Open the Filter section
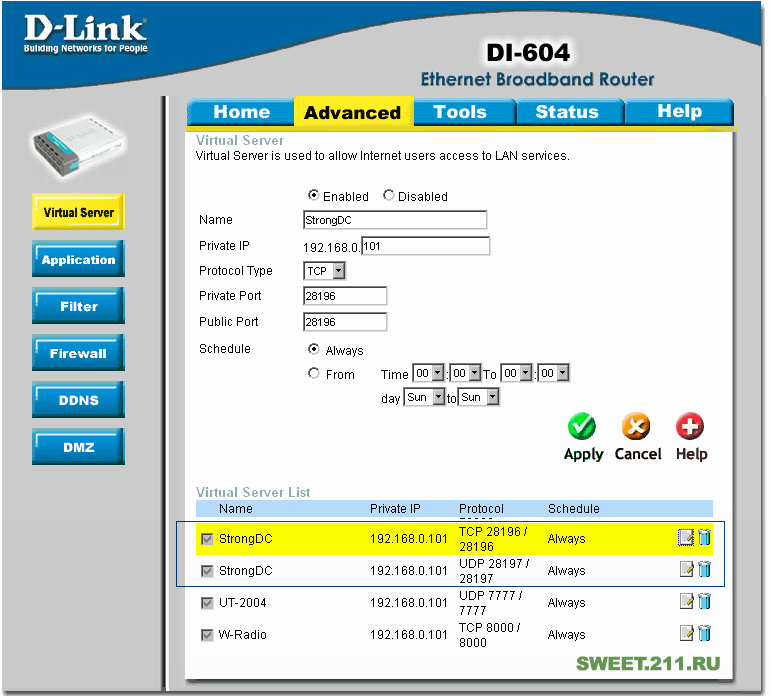Screen dimensions: 770x696 click(79, 306)
